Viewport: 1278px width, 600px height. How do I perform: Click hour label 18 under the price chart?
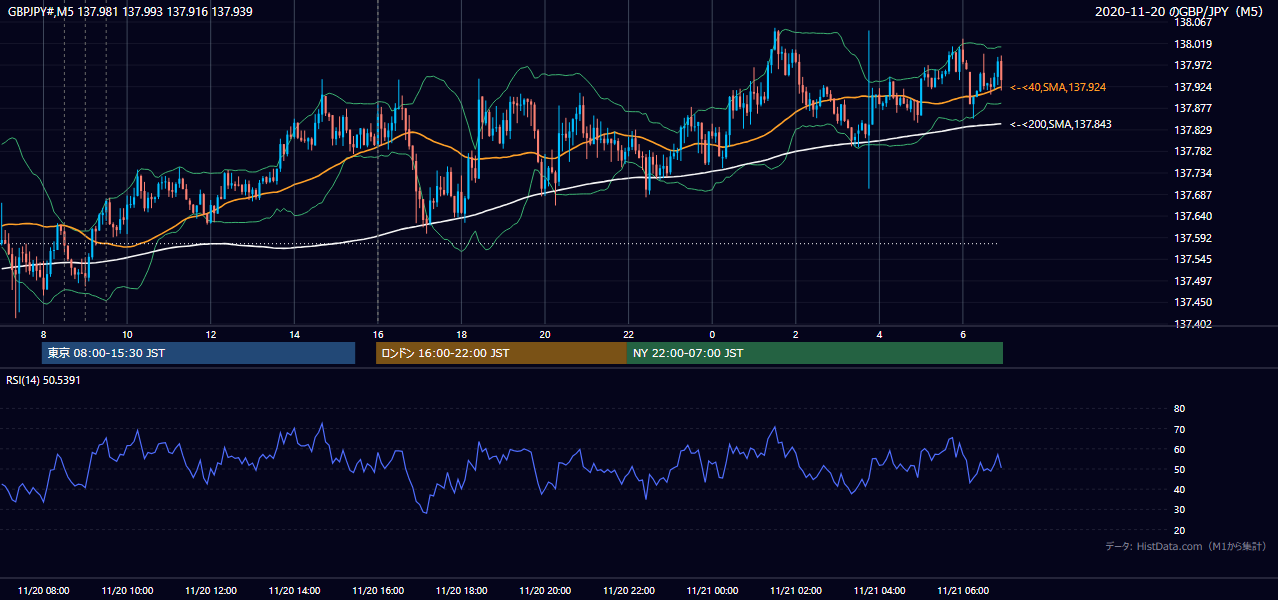[461, 334]
